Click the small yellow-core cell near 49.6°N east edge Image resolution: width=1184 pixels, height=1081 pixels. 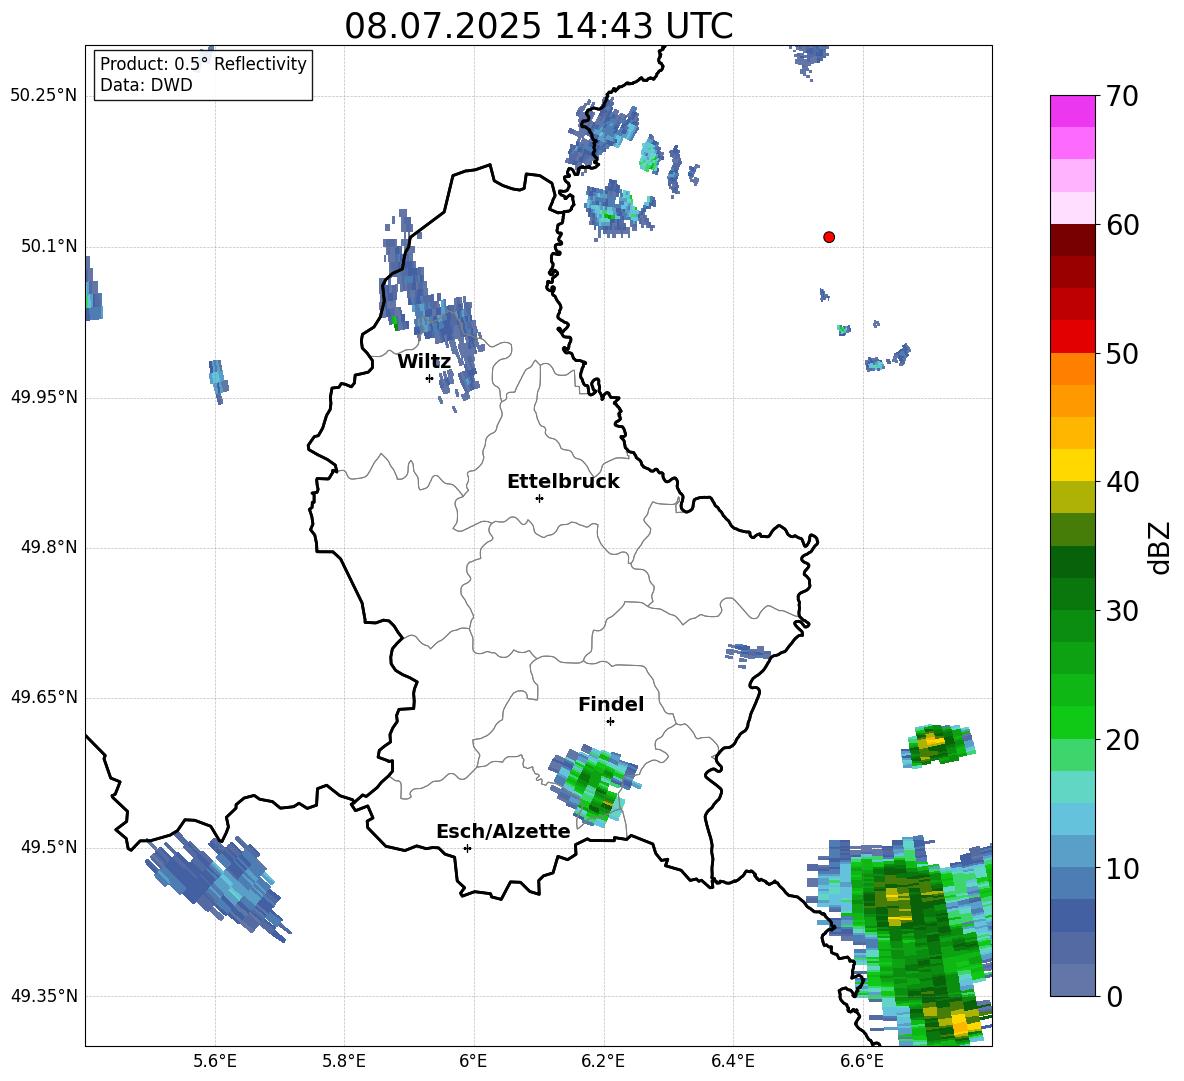937,745
